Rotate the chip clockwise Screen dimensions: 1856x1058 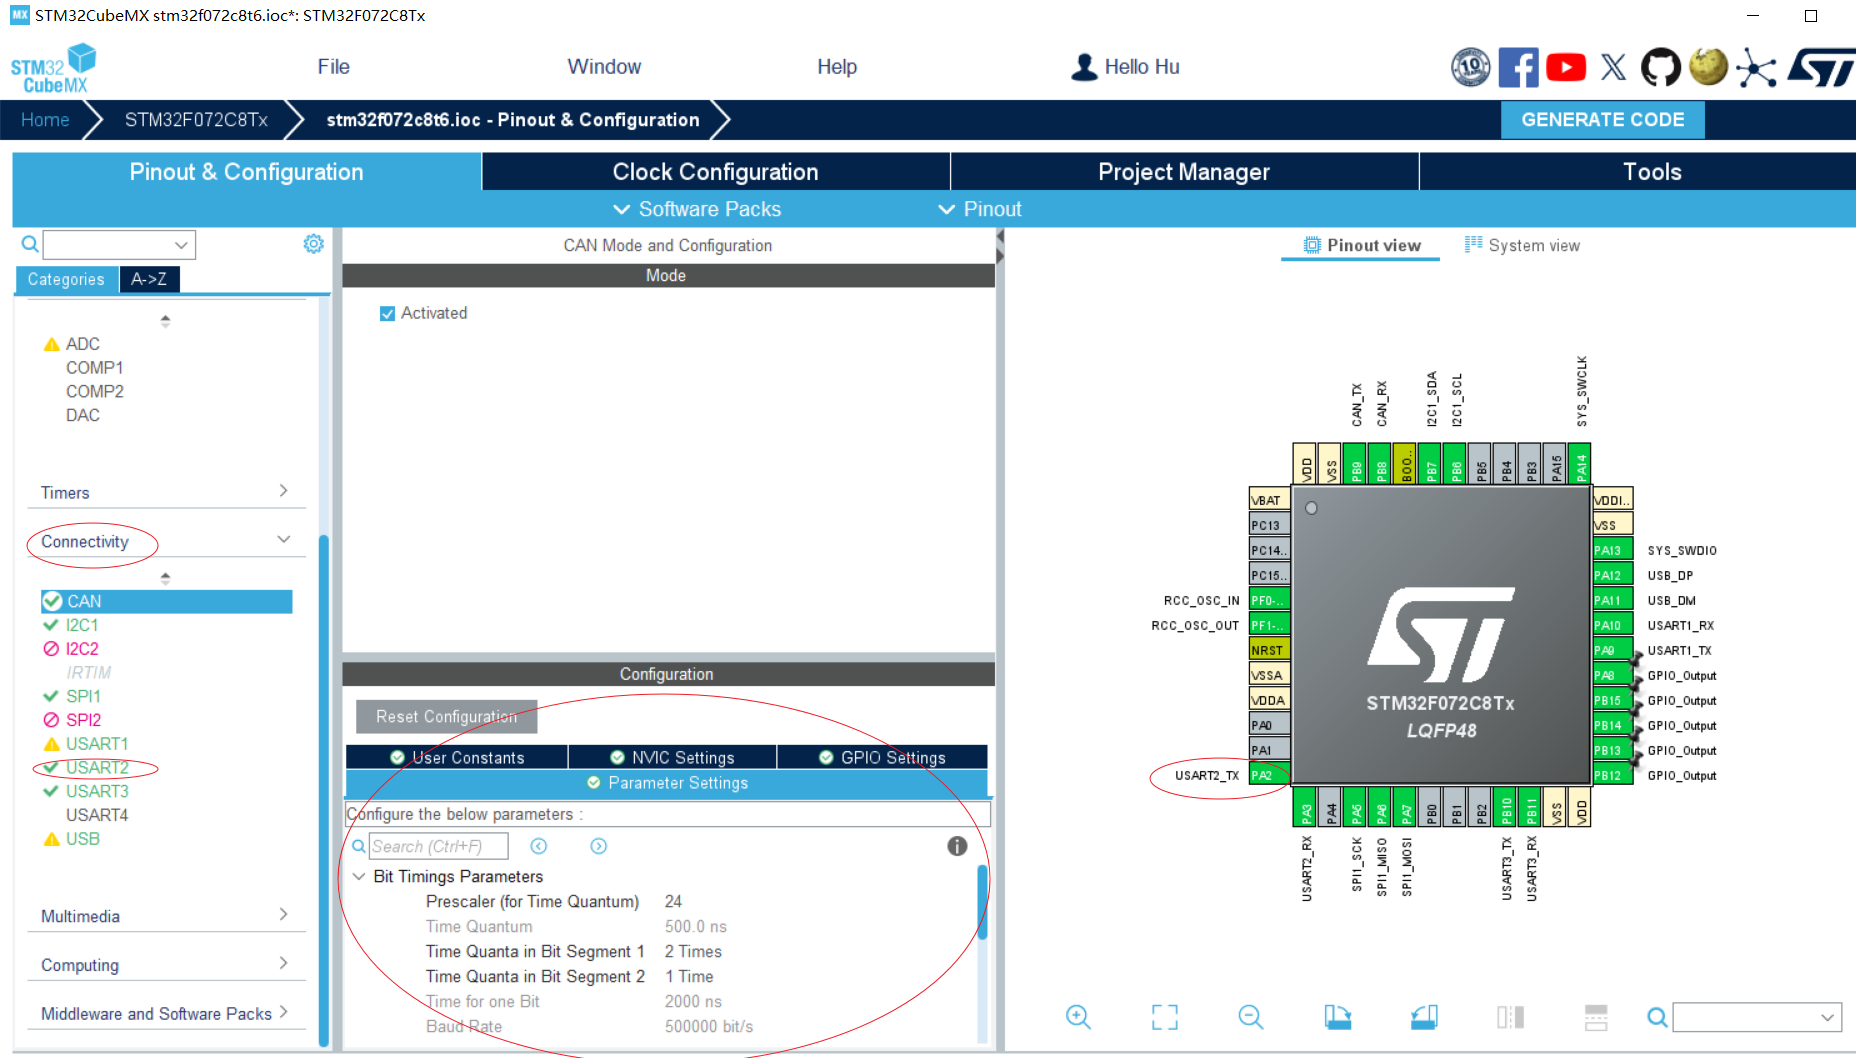point(1338,1017)
